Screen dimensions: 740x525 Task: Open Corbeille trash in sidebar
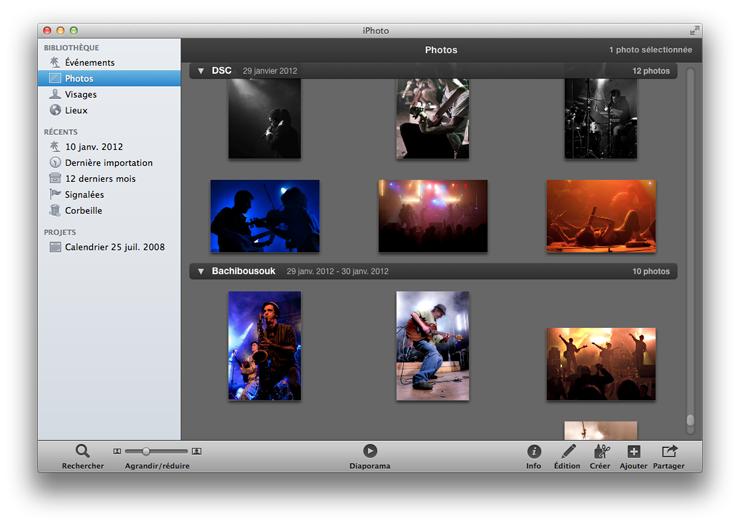83,211
